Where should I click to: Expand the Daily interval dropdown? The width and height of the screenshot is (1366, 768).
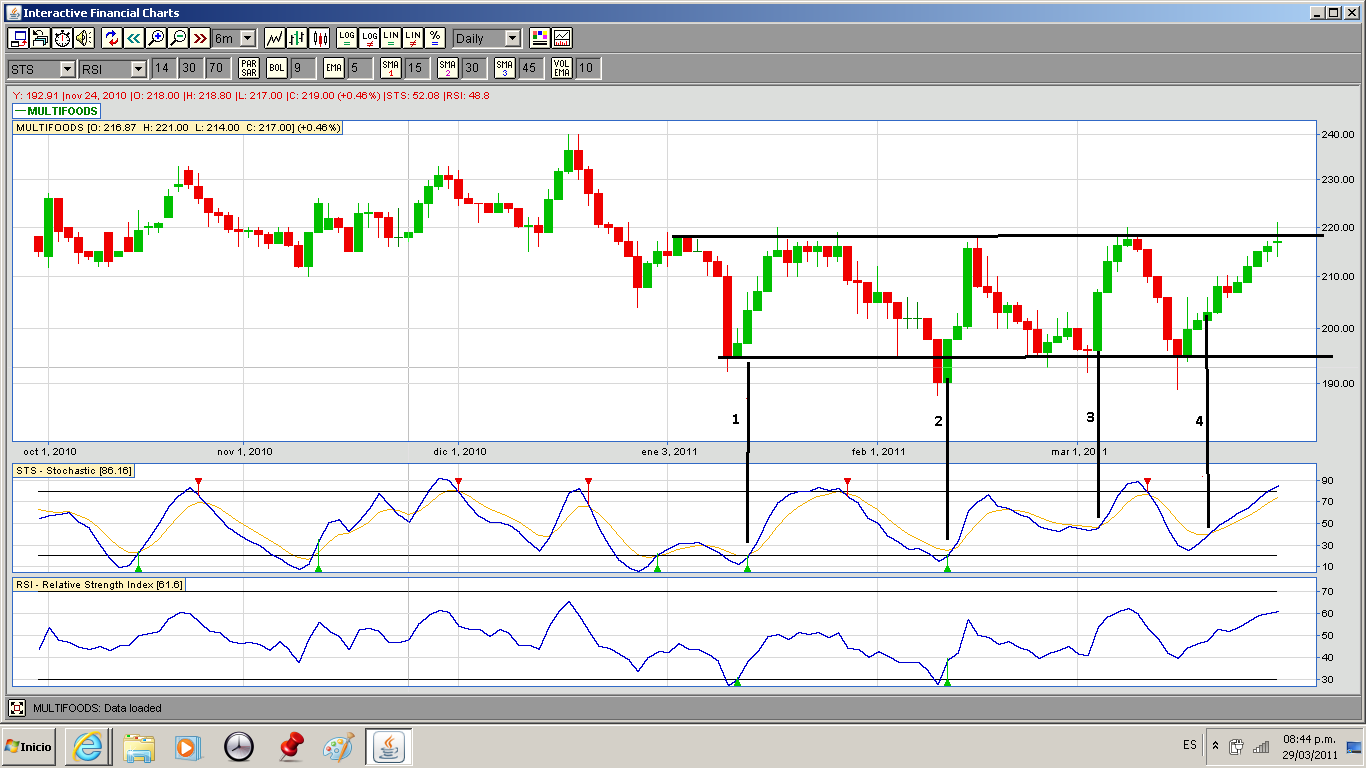click(x=512, y=38)
